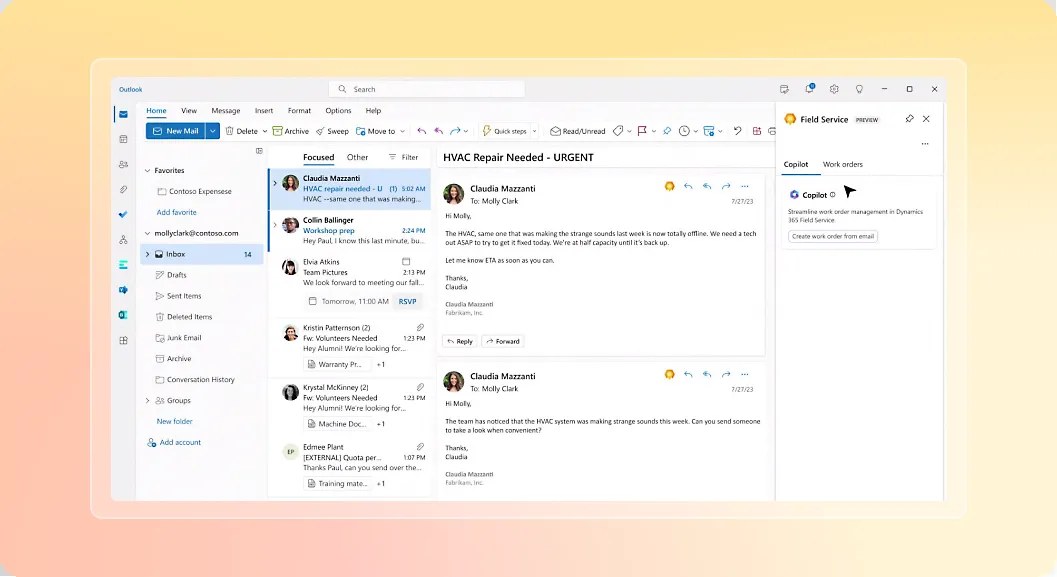Switch to the Other inbox tab
The width and height of the screenshot is (1057, 577).
point(357,157)
